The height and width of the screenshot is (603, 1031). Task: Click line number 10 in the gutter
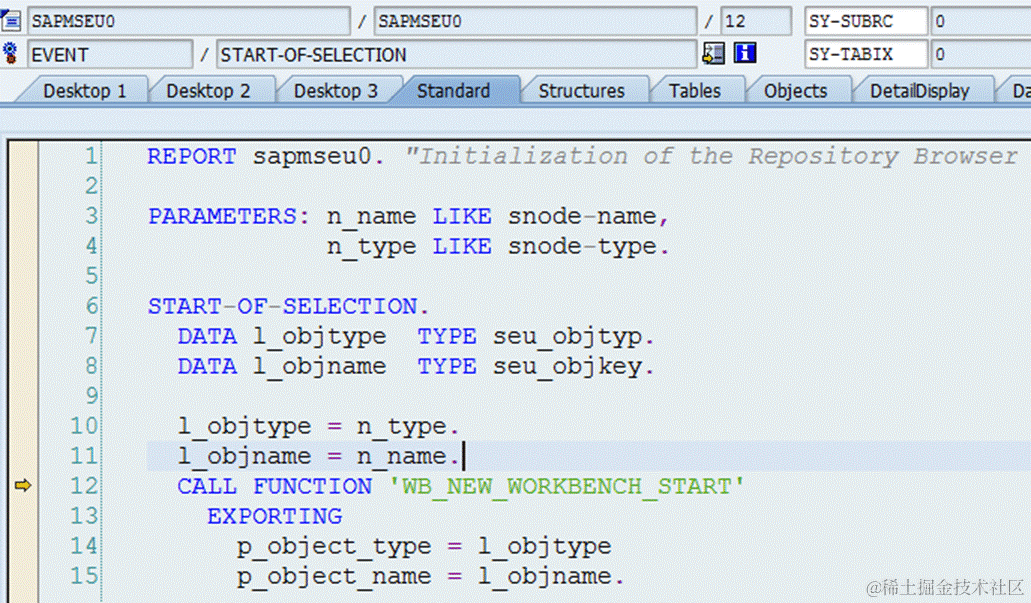[84, 426]
